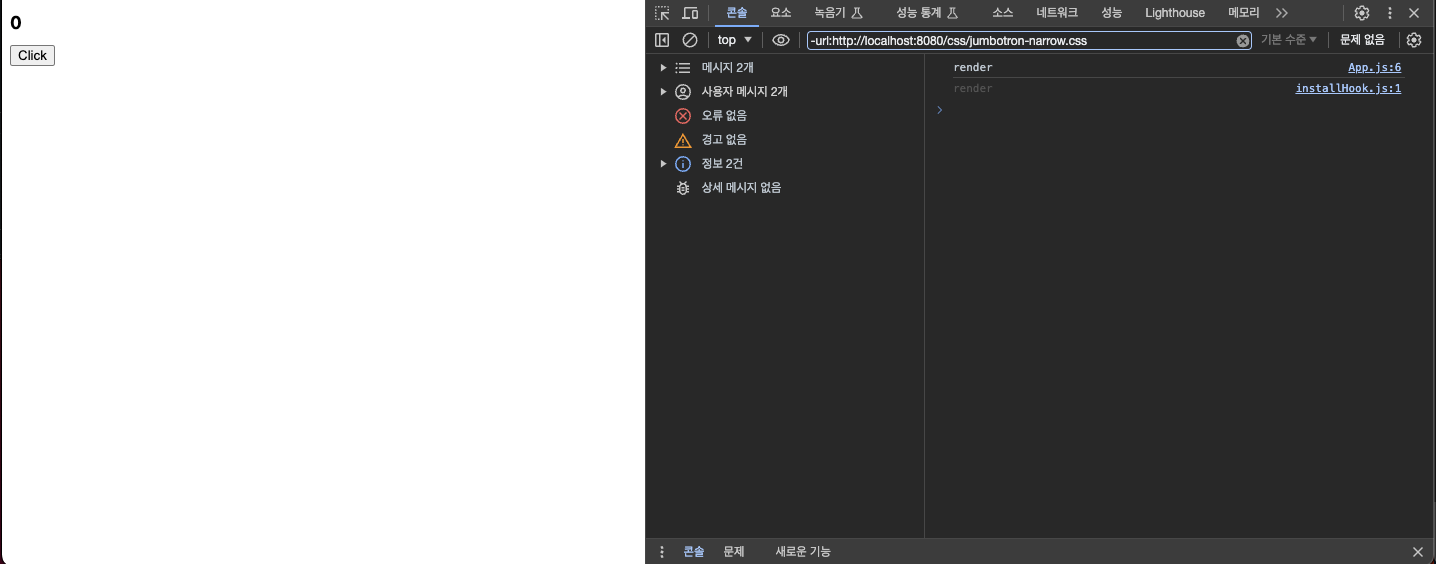Create a live expression with eye icon
This screenshot has width=1436, height=564.
781,40
